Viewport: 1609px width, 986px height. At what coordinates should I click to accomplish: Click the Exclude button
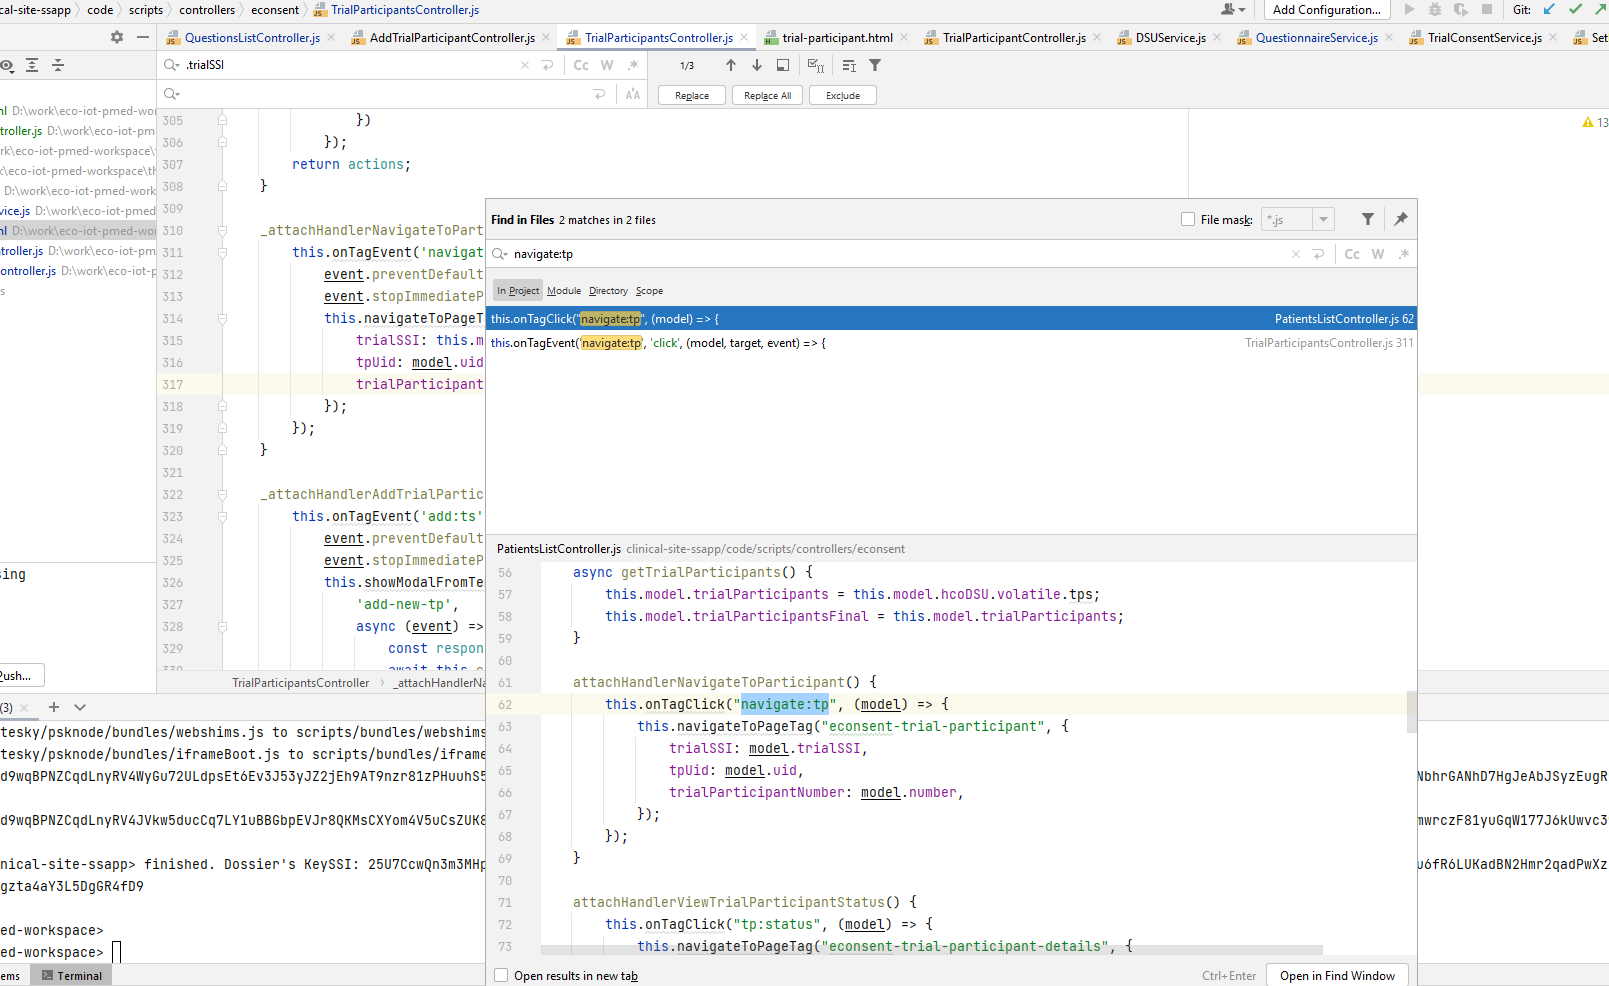tap(842, 95)
